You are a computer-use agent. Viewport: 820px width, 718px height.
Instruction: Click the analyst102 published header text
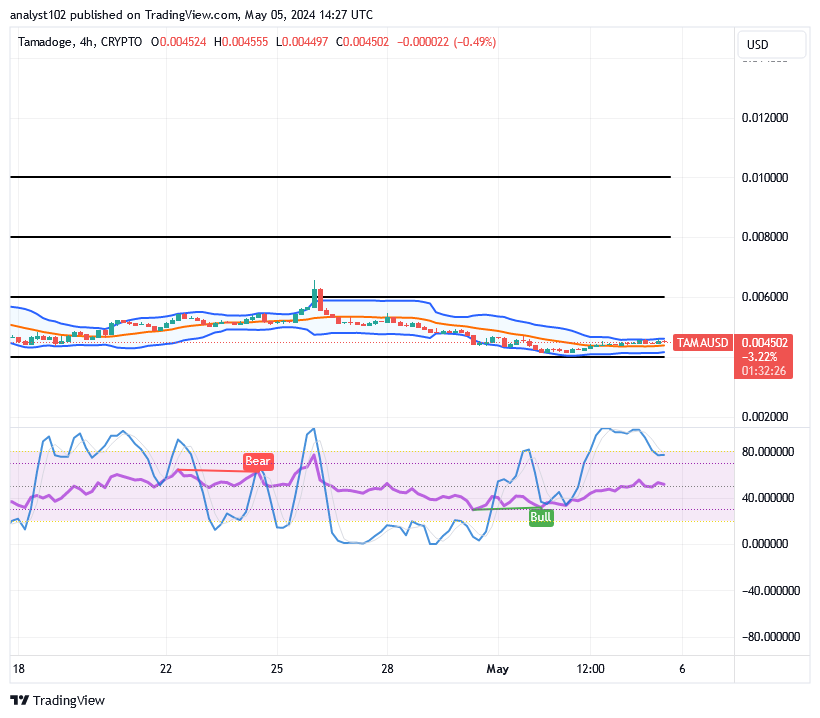click(x=191, y=15)
